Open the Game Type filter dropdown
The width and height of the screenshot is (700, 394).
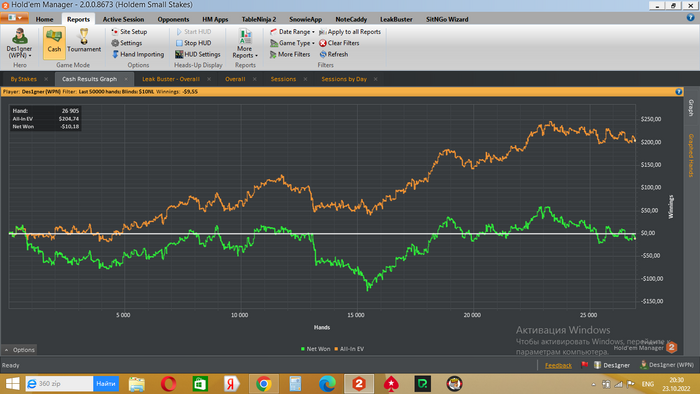coord(292,43)
